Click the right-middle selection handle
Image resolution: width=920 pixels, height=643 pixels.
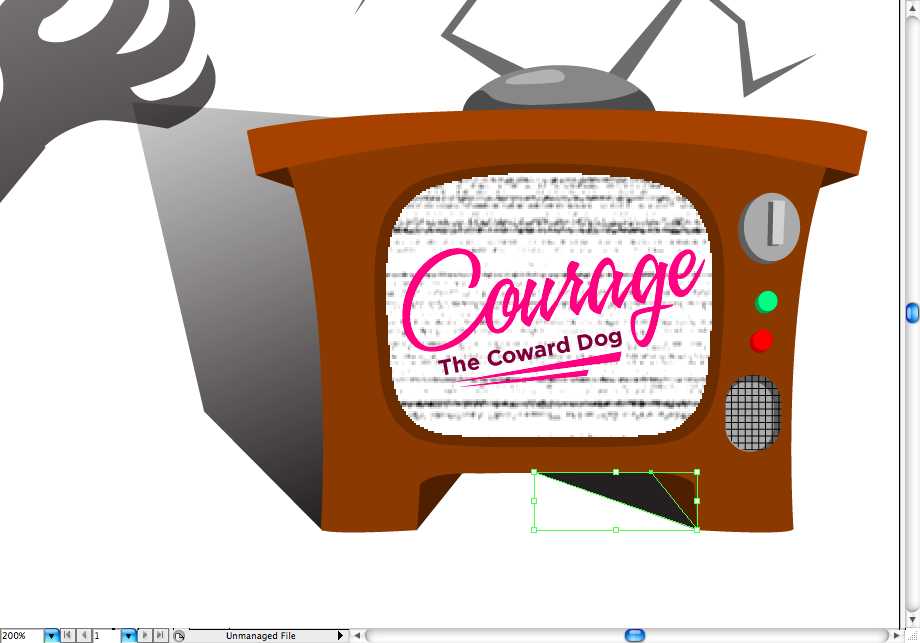(x=697, y=501)
